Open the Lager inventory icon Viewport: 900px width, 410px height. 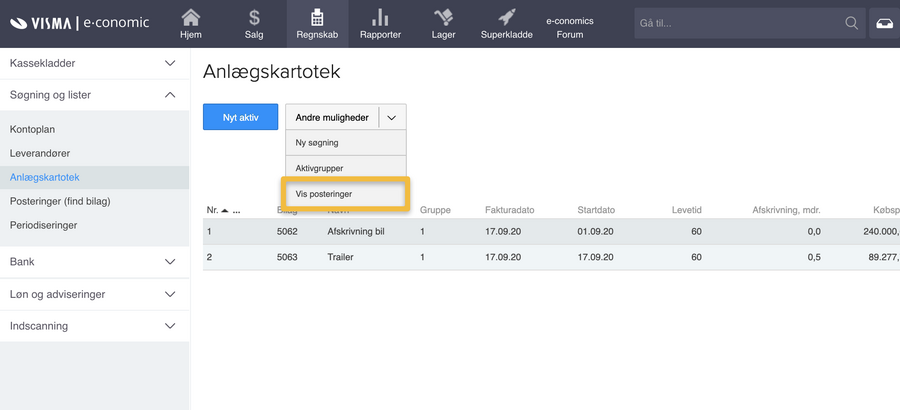[444, 17]
